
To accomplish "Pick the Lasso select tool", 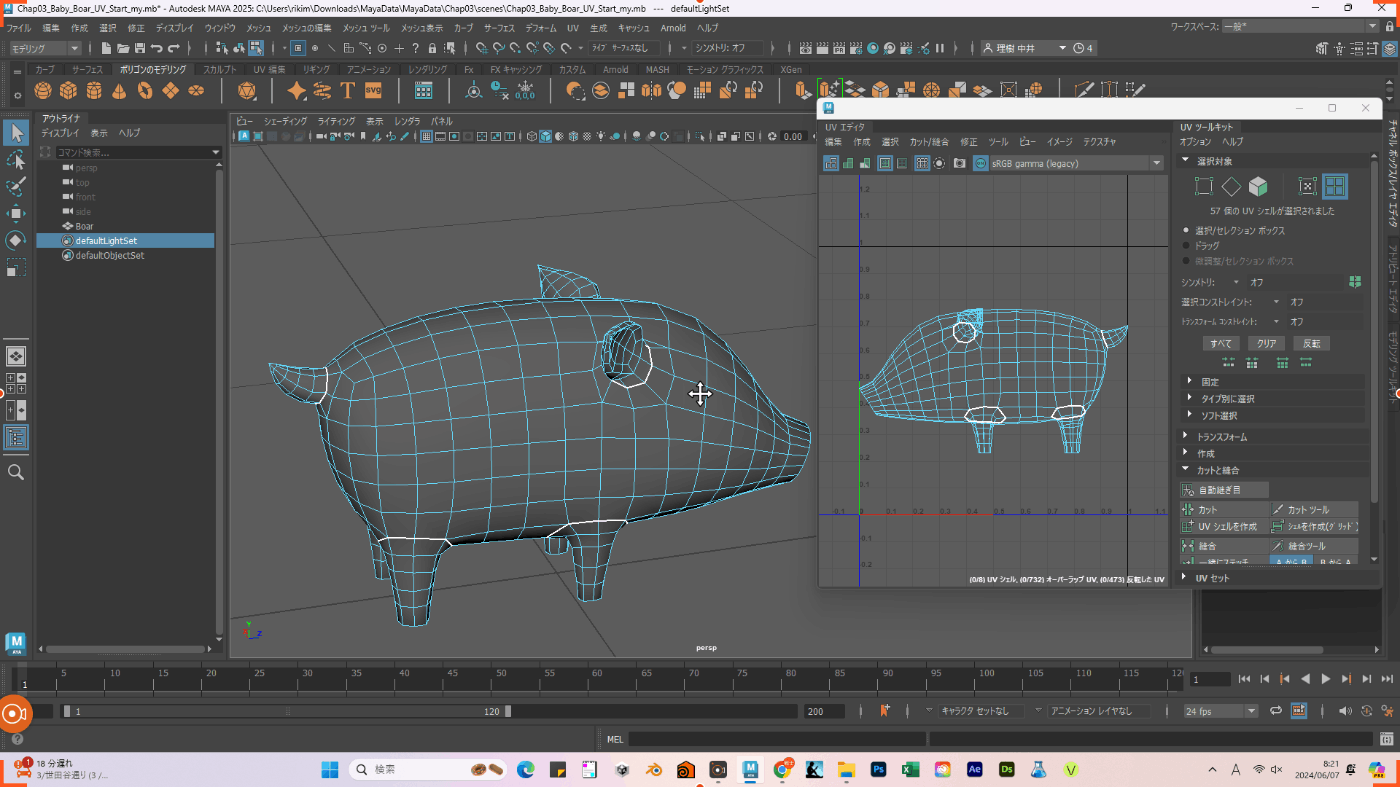I will point(16,159).
